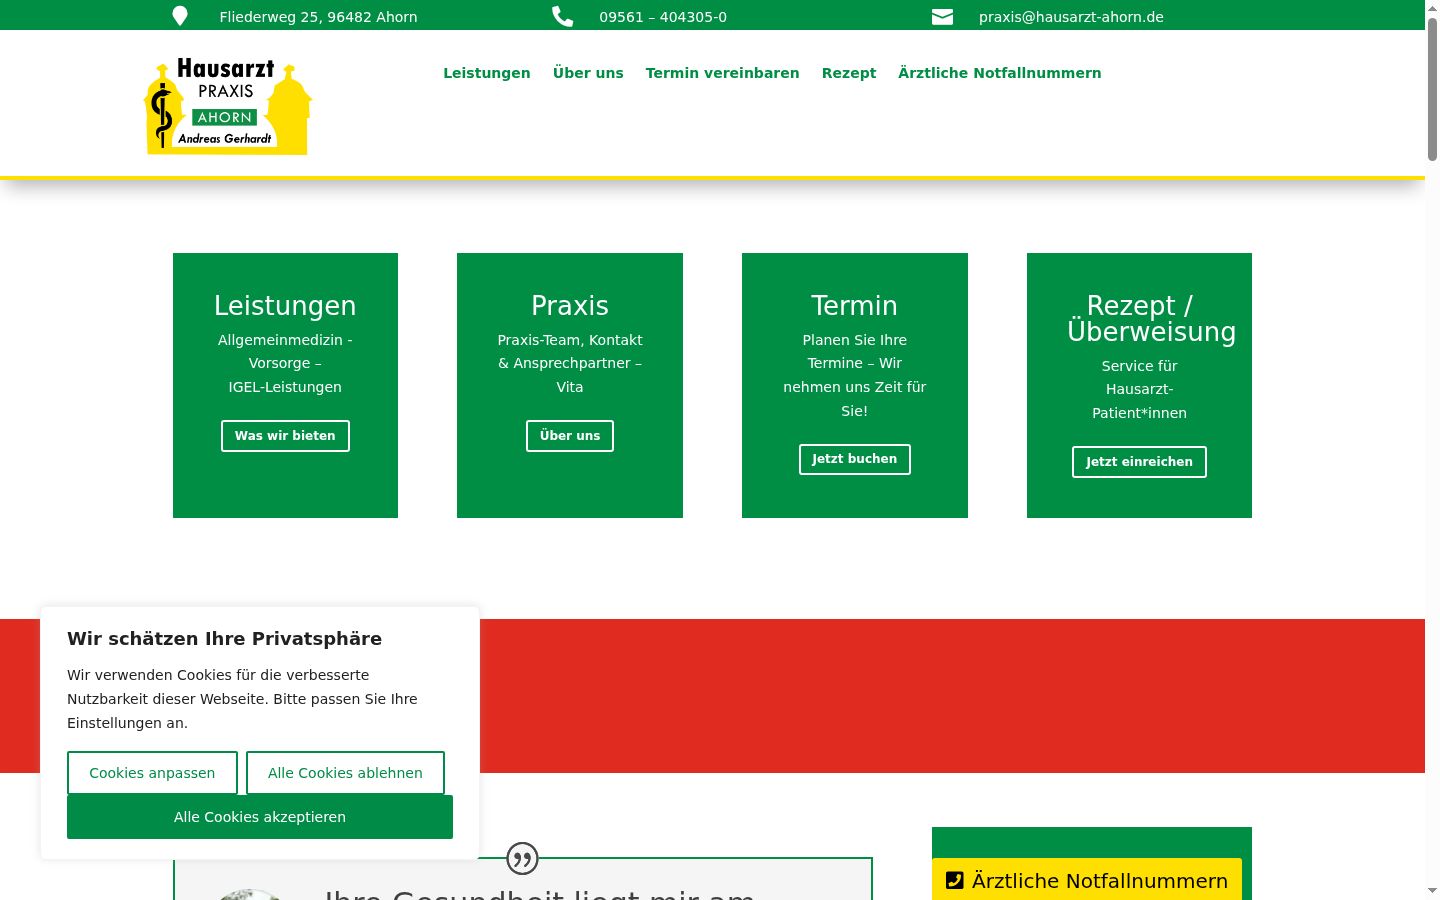Screen dimensions: 1440x900
Task: Open the Über uns navigation item
Action: [588, 73]
